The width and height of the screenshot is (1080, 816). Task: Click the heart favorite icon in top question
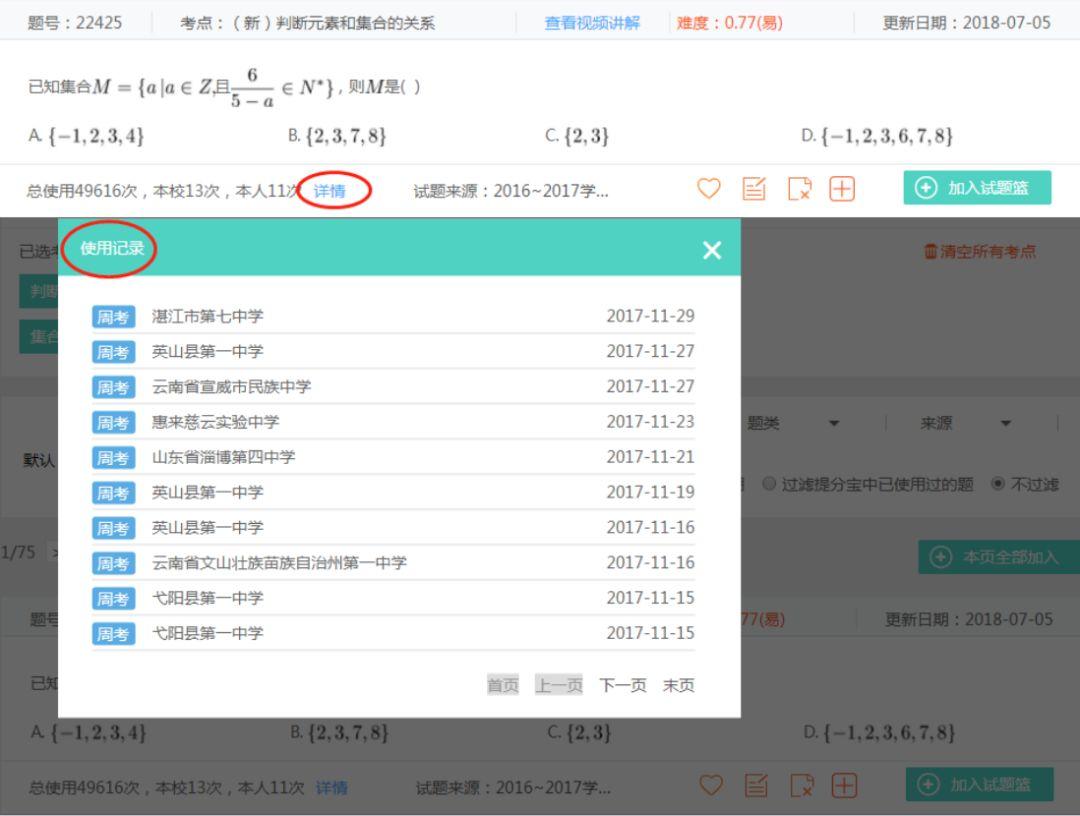pyautogui.click(x=708, y=190)
